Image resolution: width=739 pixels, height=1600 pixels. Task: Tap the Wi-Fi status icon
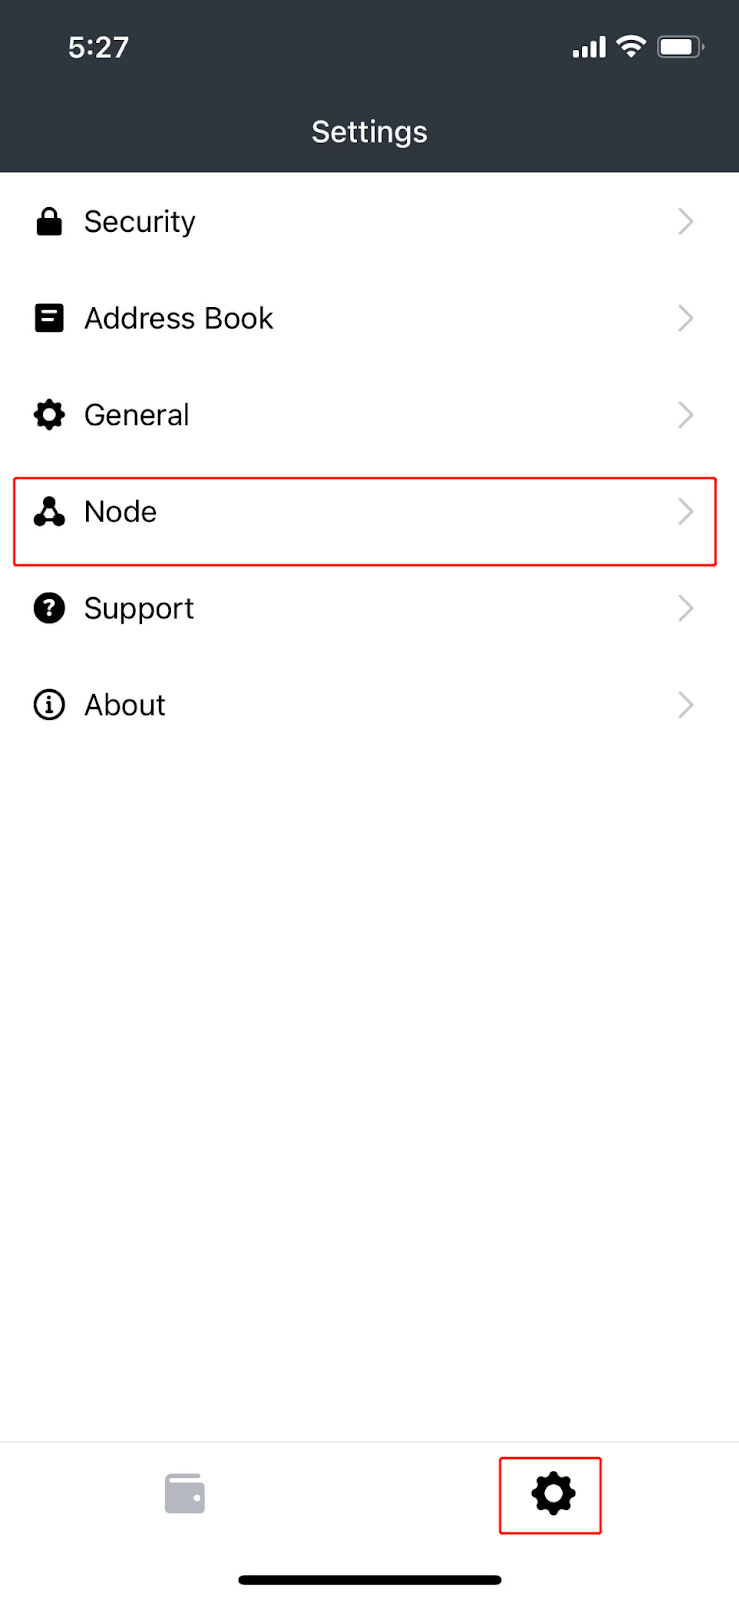(x=631, y=46)
